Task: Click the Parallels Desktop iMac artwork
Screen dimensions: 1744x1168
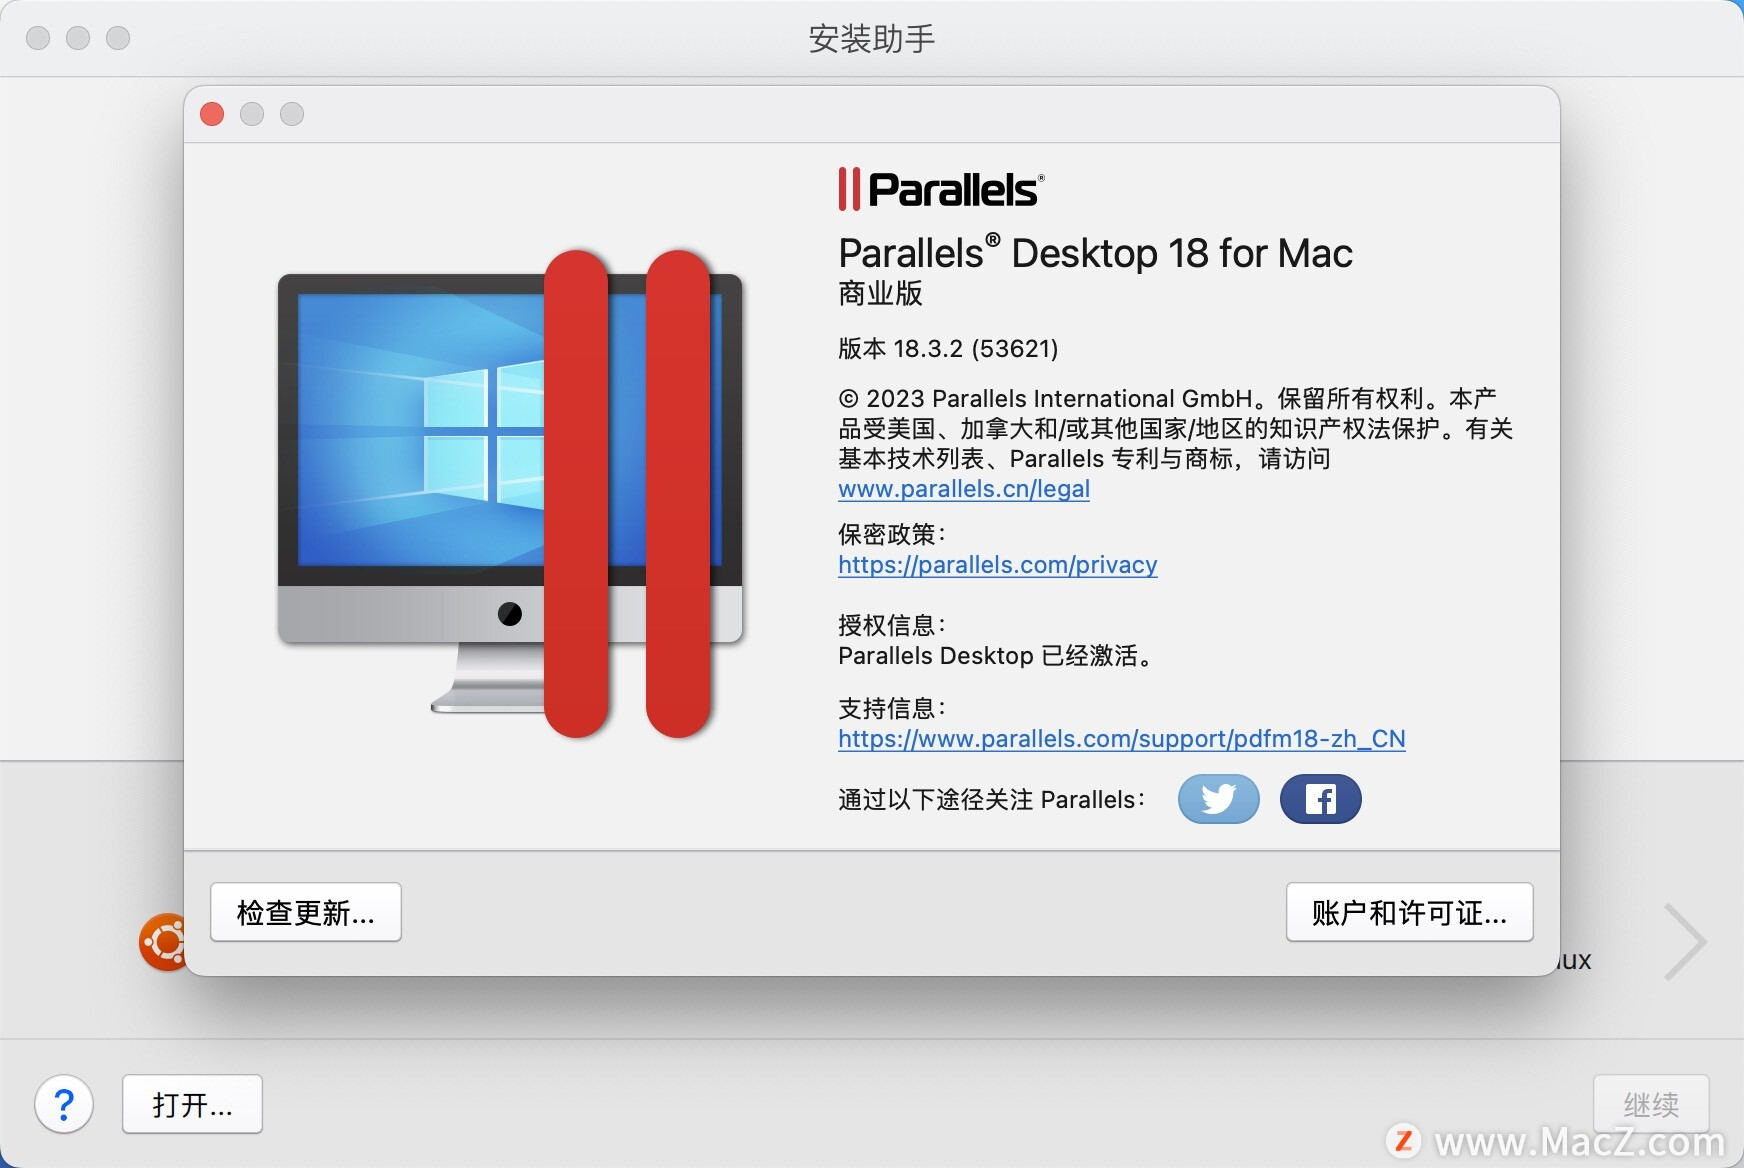Action: pyautogui.click(x=510, y=494)
